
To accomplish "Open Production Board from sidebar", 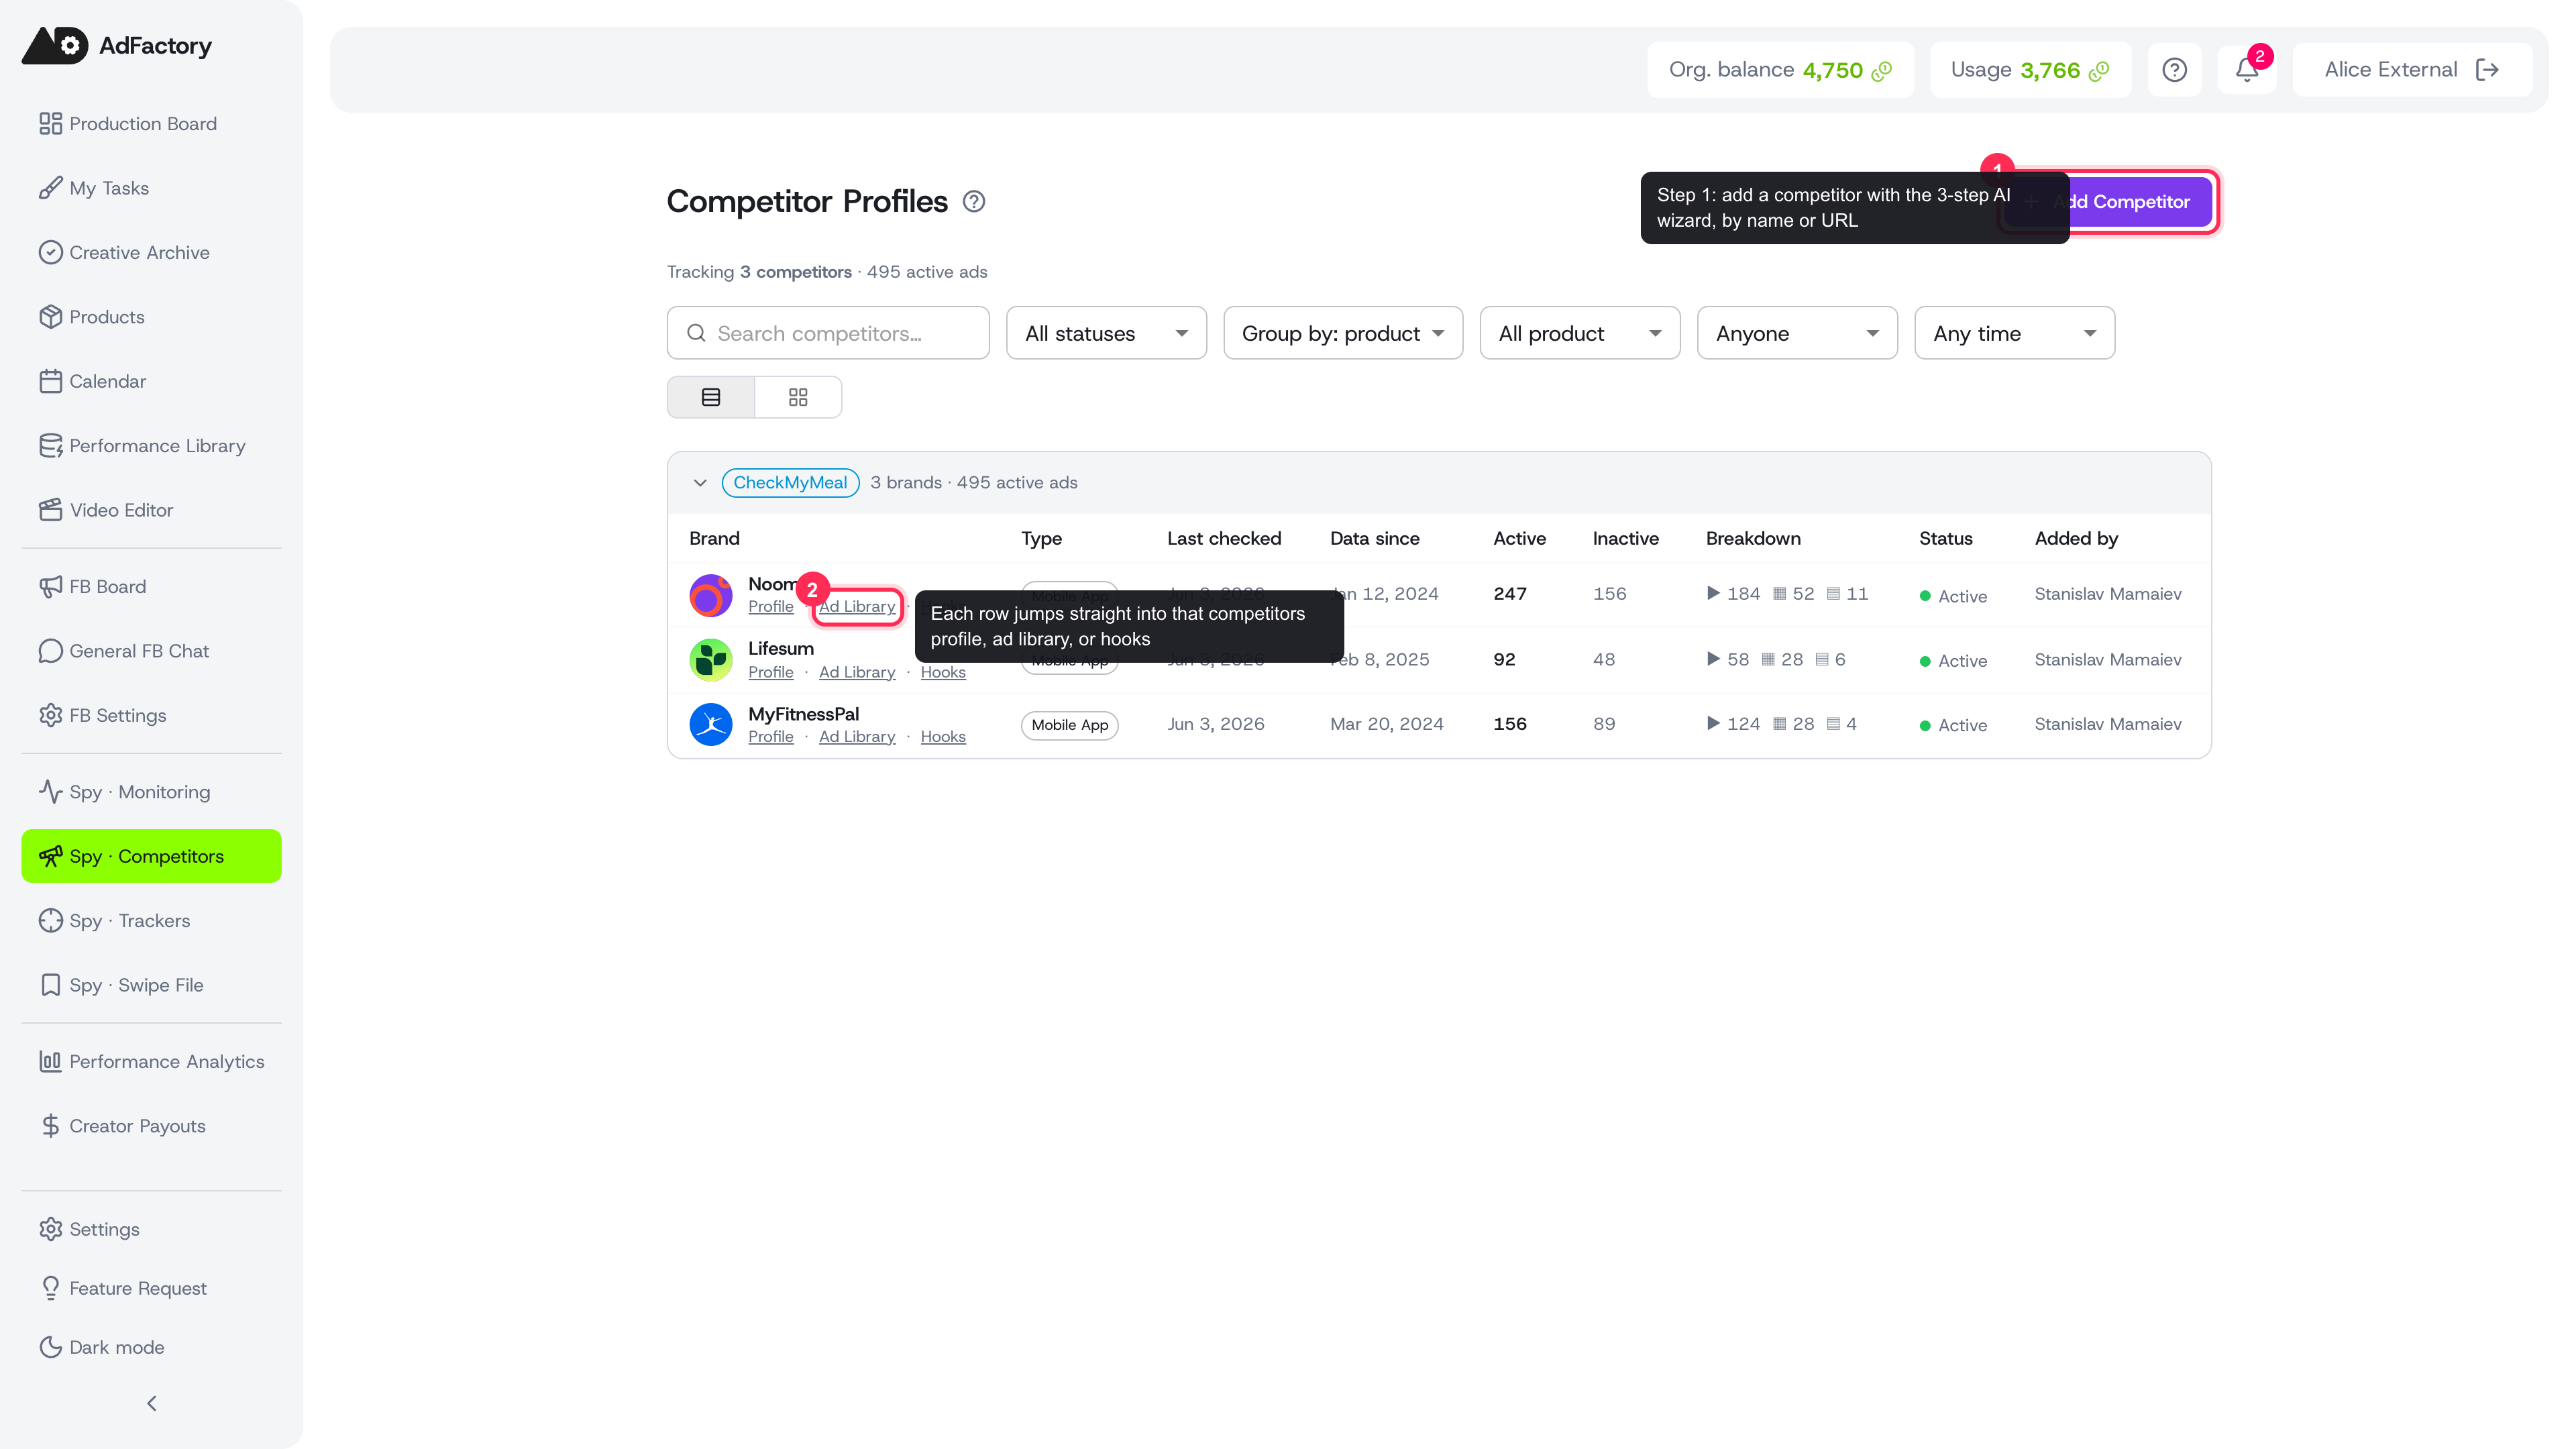I will tap(151, 124).
